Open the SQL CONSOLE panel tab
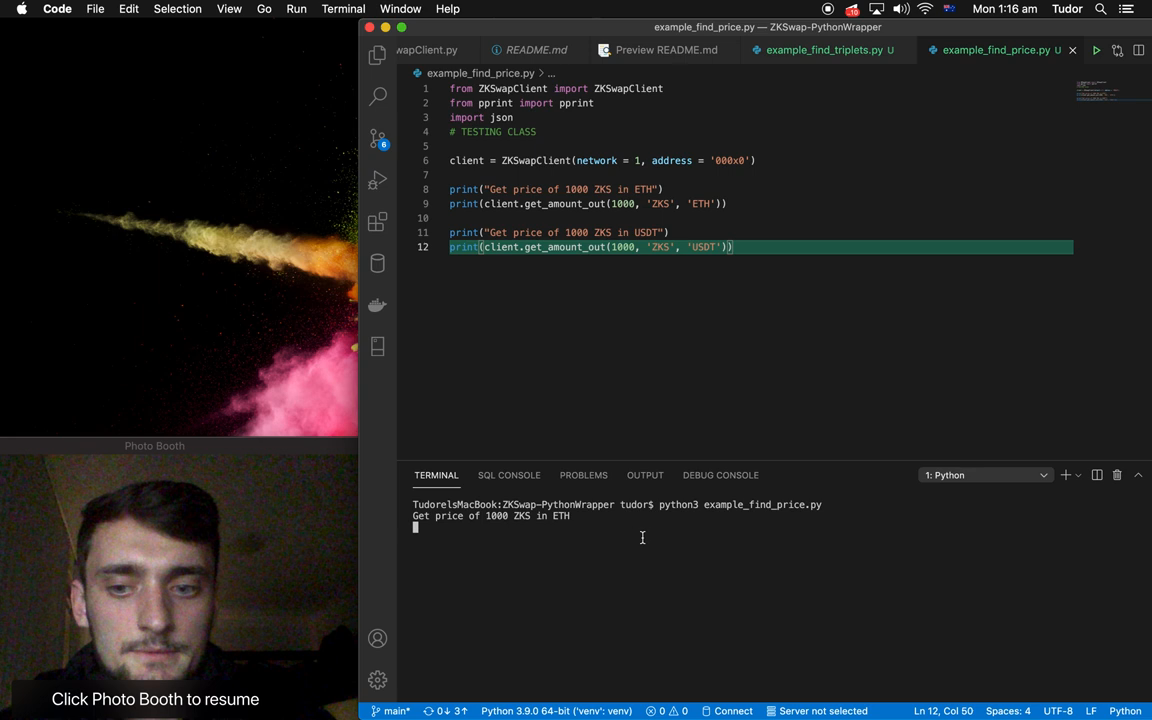 click(x=509, y=475)
